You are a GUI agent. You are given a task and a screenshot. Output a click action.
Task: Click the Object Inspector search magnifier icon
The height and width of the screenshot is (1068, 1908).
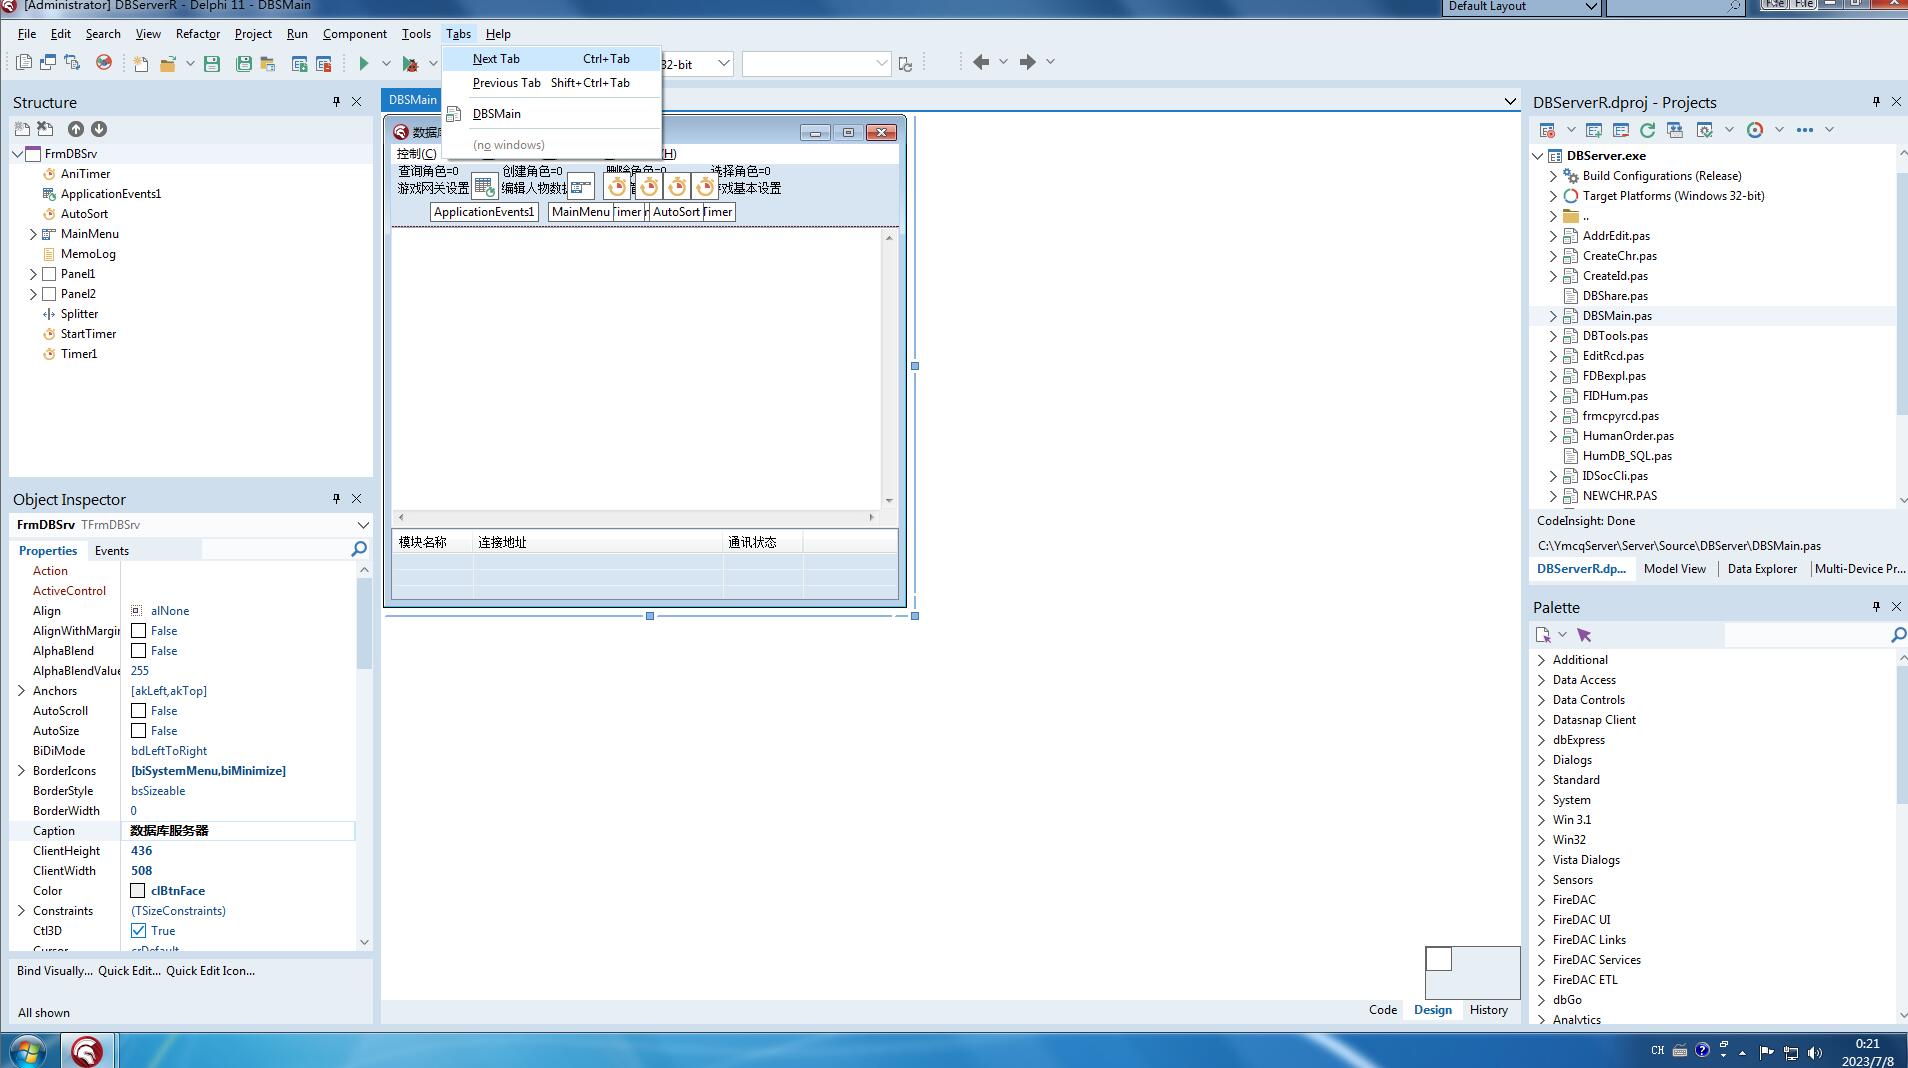click(x=359, y=549)
